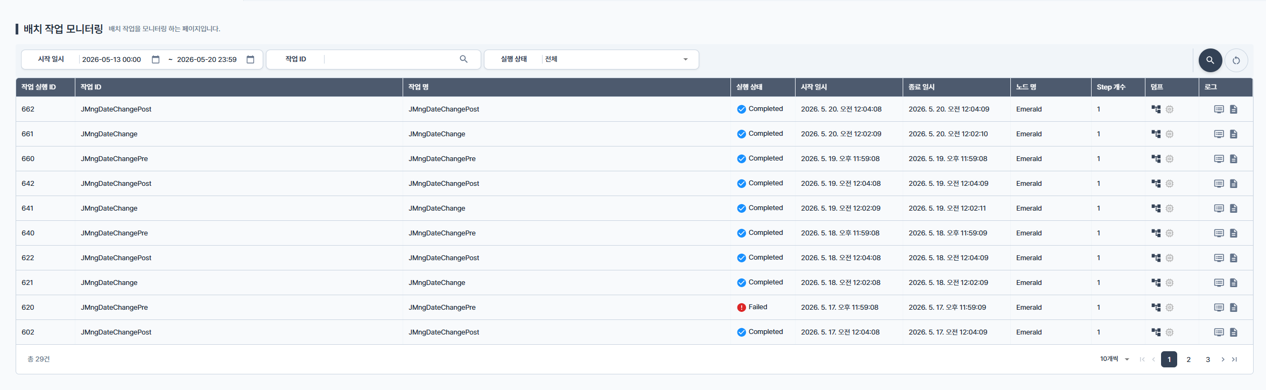
Task: Open the document log icon for failed run 620
Action: pos(1234,307)
